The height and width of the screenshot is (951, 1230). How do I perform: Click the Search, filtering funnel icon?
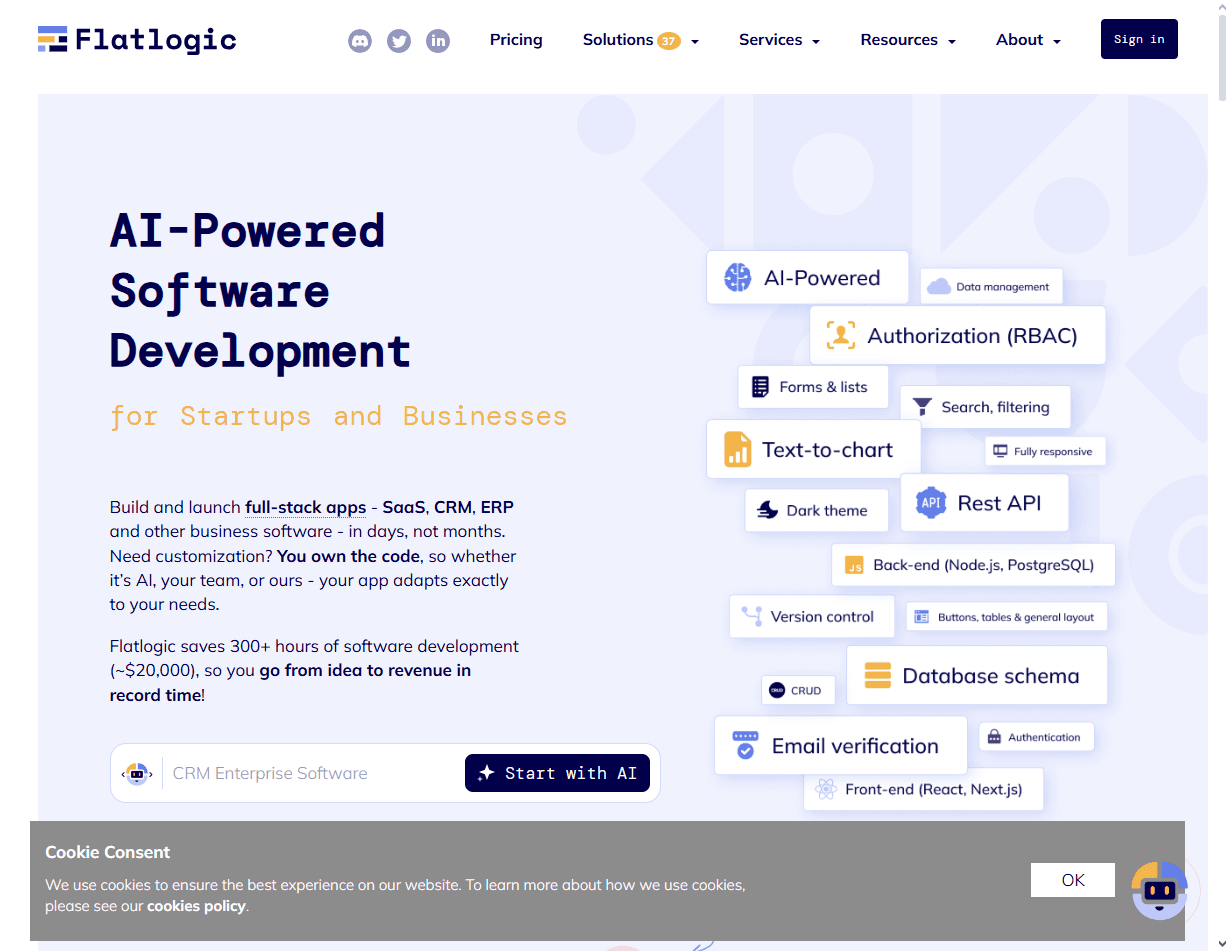pos(922,407)
